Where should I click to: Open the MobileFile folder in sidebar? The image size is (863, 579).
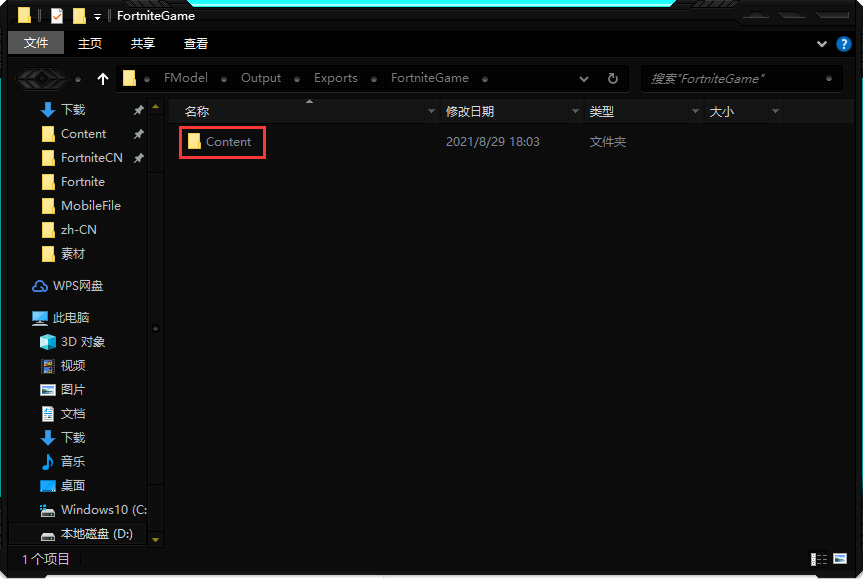pyautogui.click(x=91, y=206)
